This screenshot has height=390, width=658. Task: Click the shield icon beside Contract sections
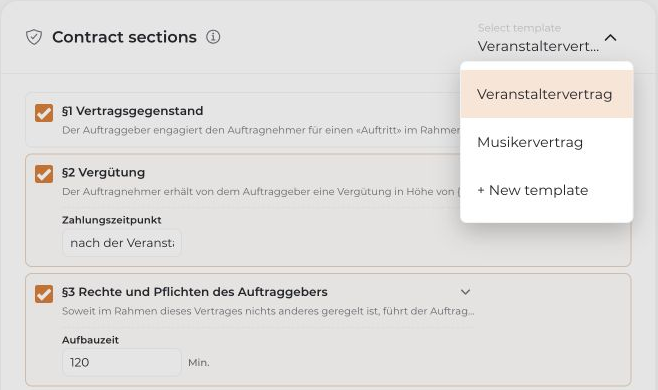(34, 37)
